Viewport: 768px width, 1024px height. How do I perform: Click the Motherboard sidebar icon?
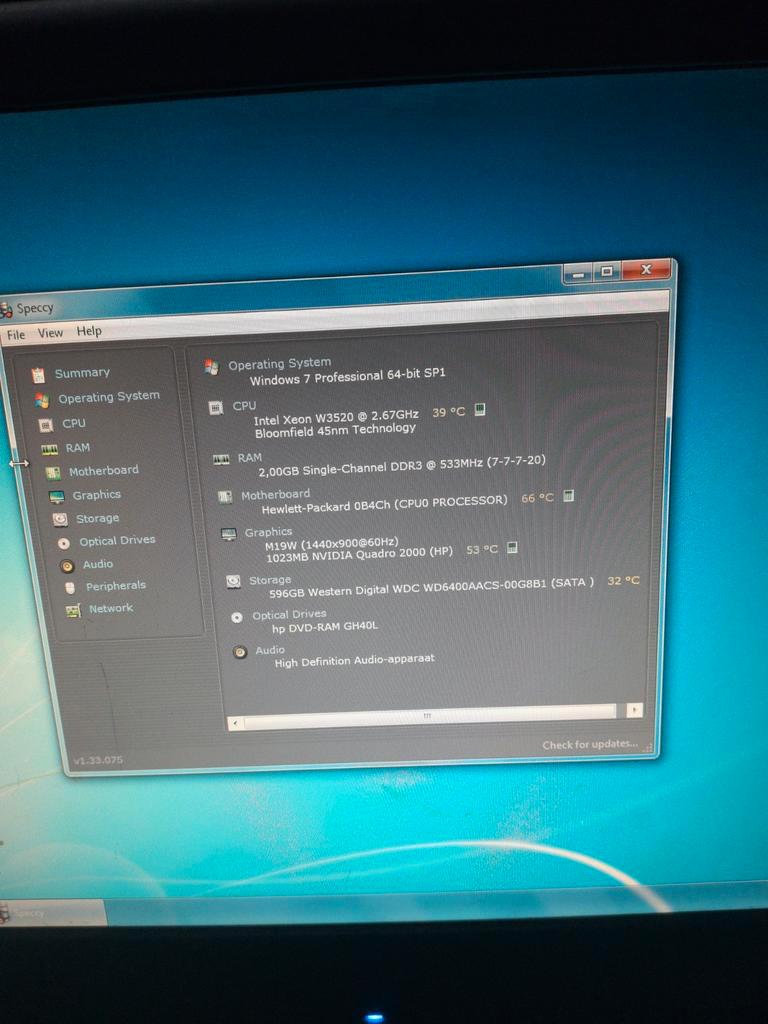point(53,472)
